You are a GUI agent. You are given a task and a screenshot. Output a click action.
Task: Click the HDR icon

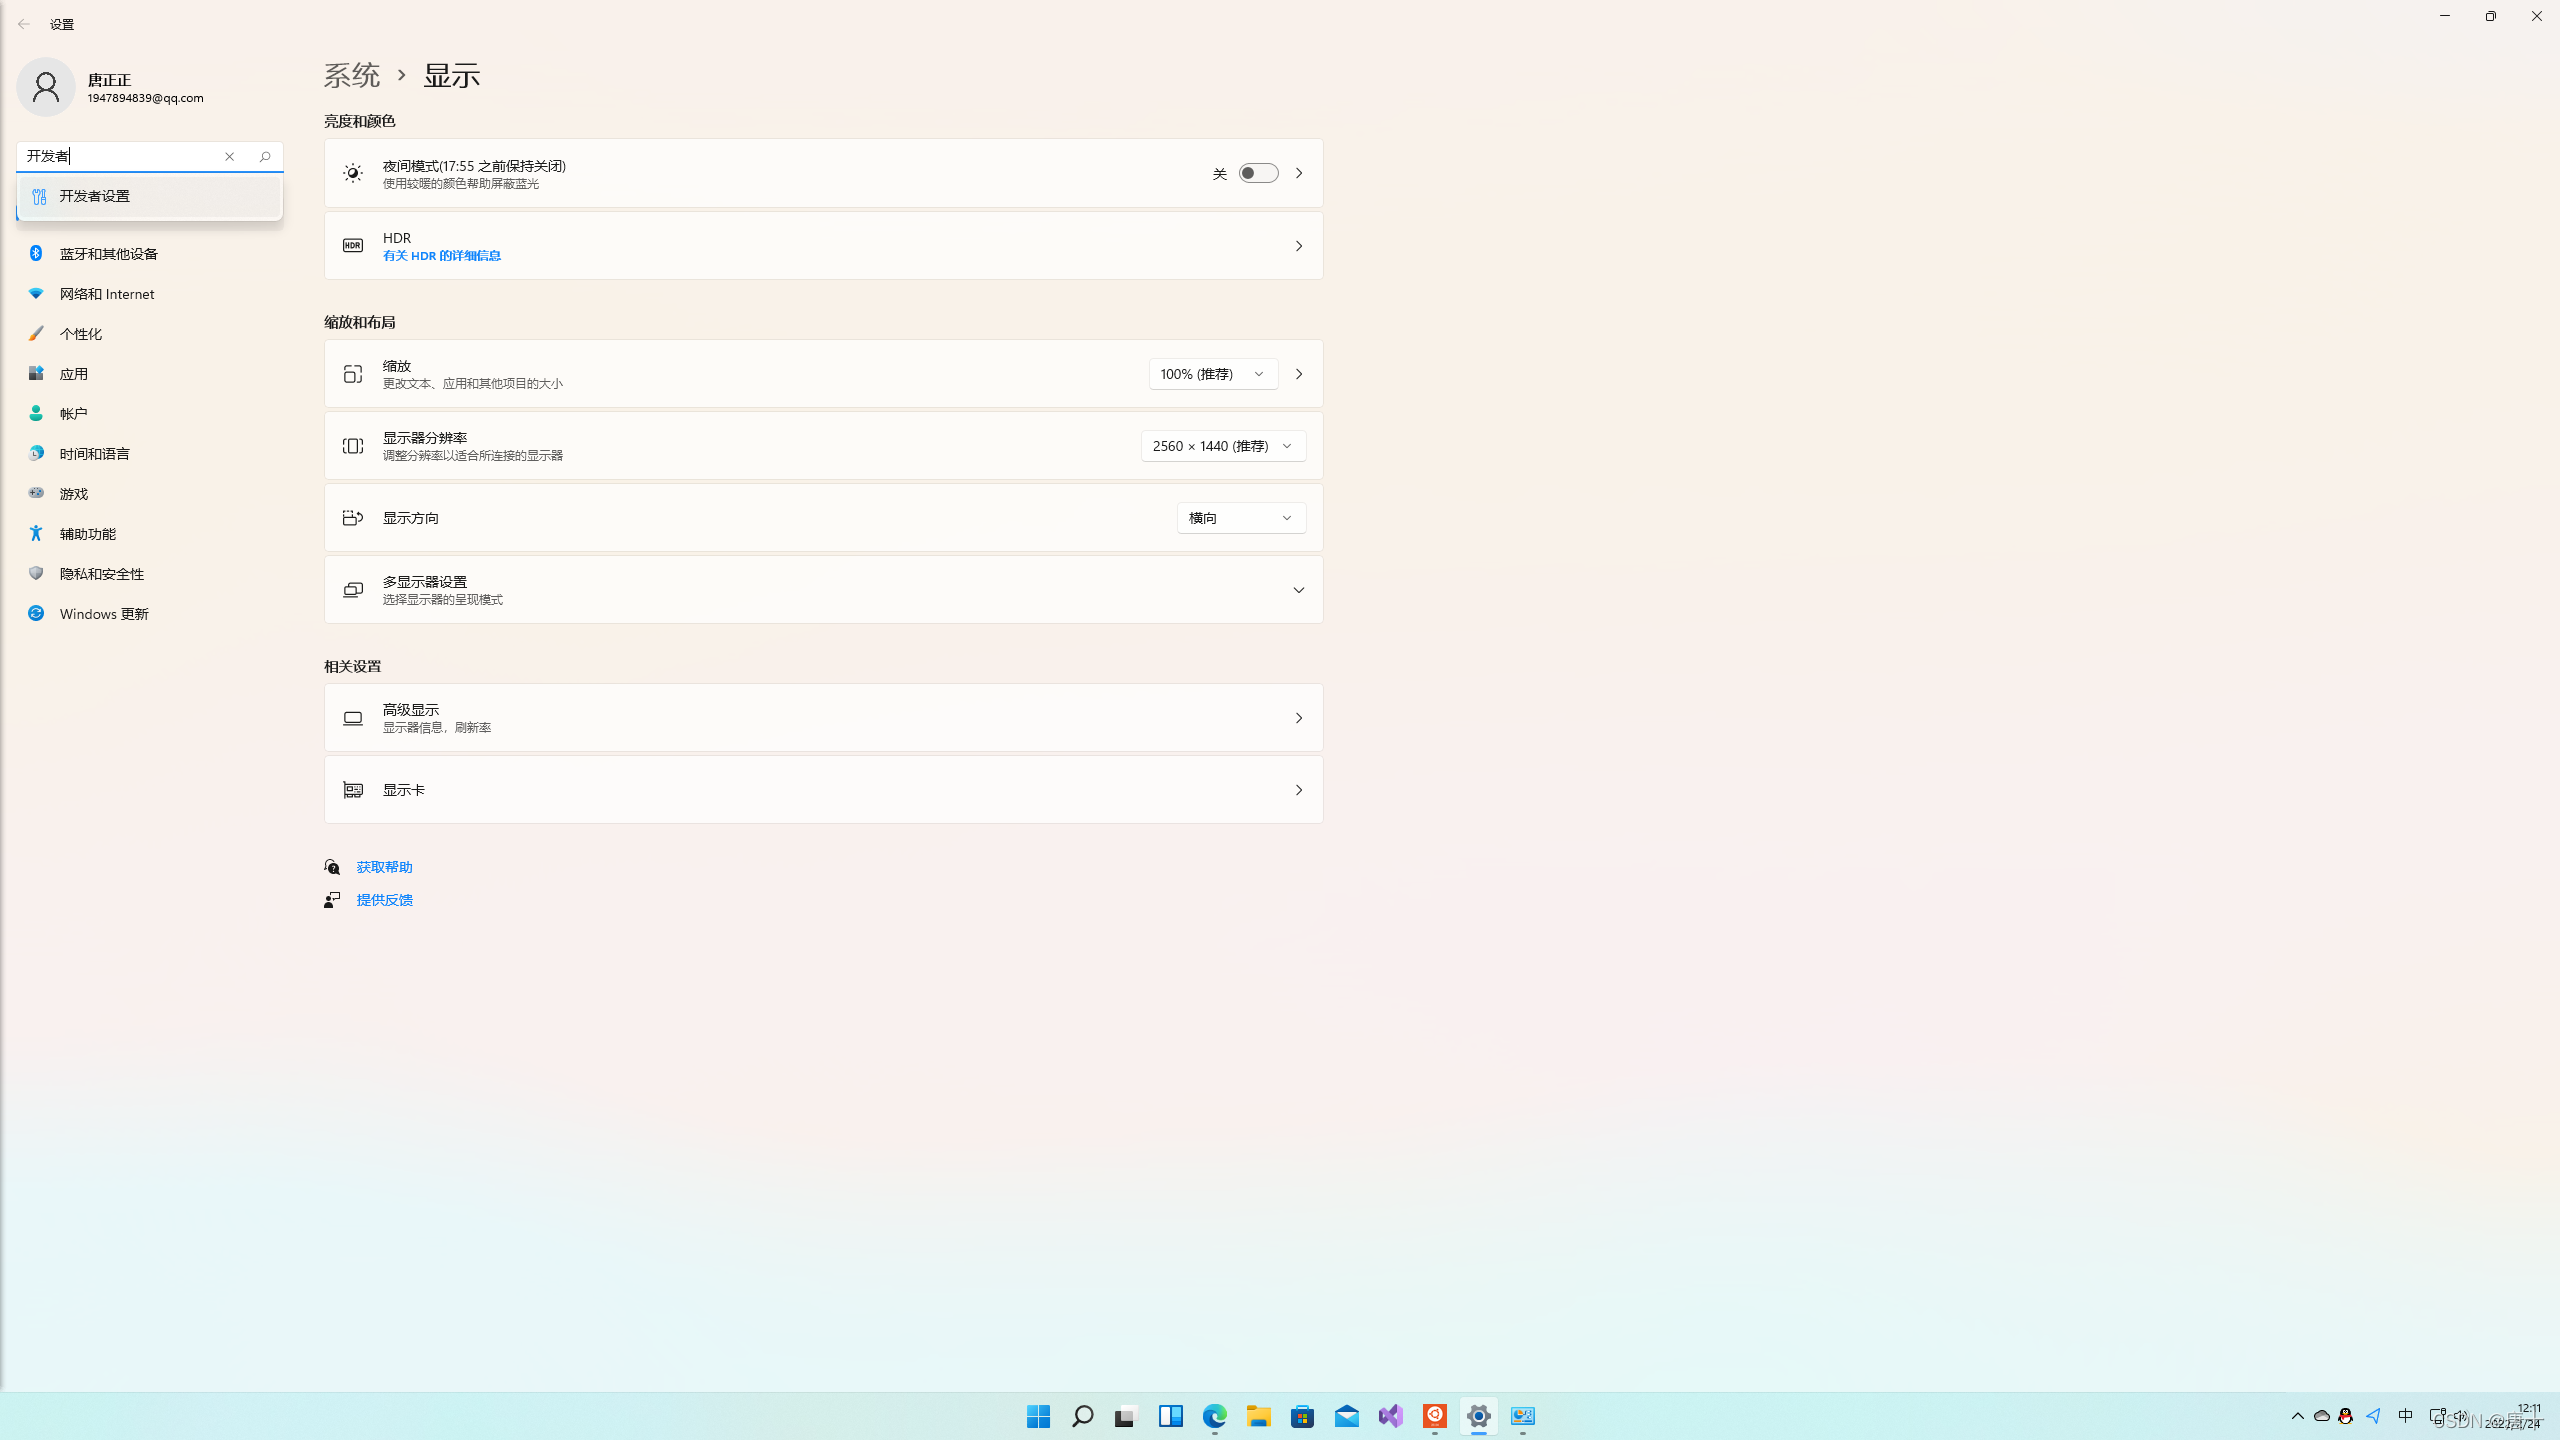(353, 246)
